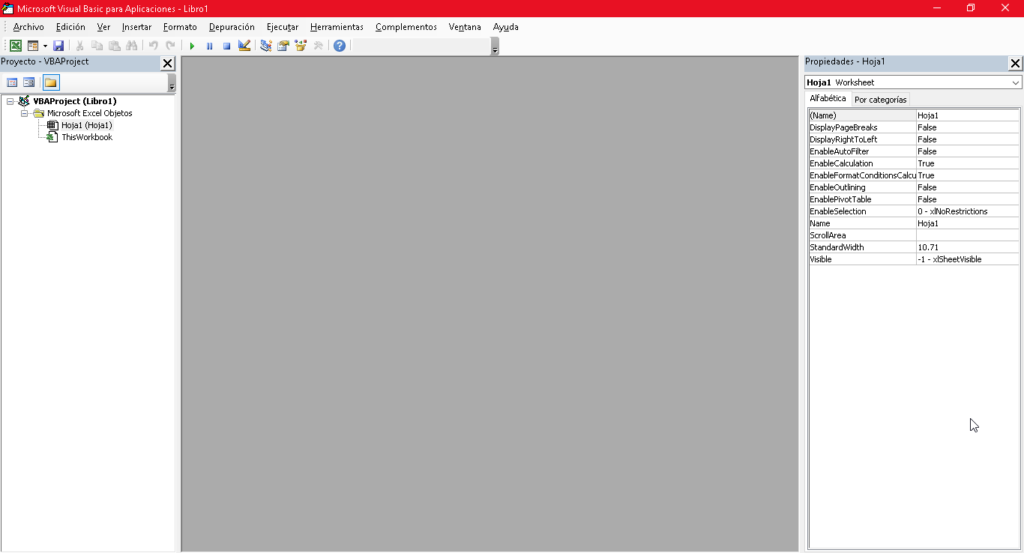Click the Cut scissors icon

(x=80, y=46)
